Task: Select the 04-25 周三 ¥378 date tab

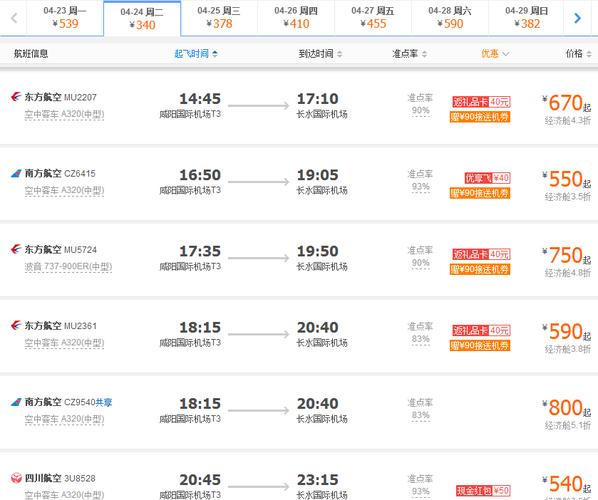Action: (219, 18)
